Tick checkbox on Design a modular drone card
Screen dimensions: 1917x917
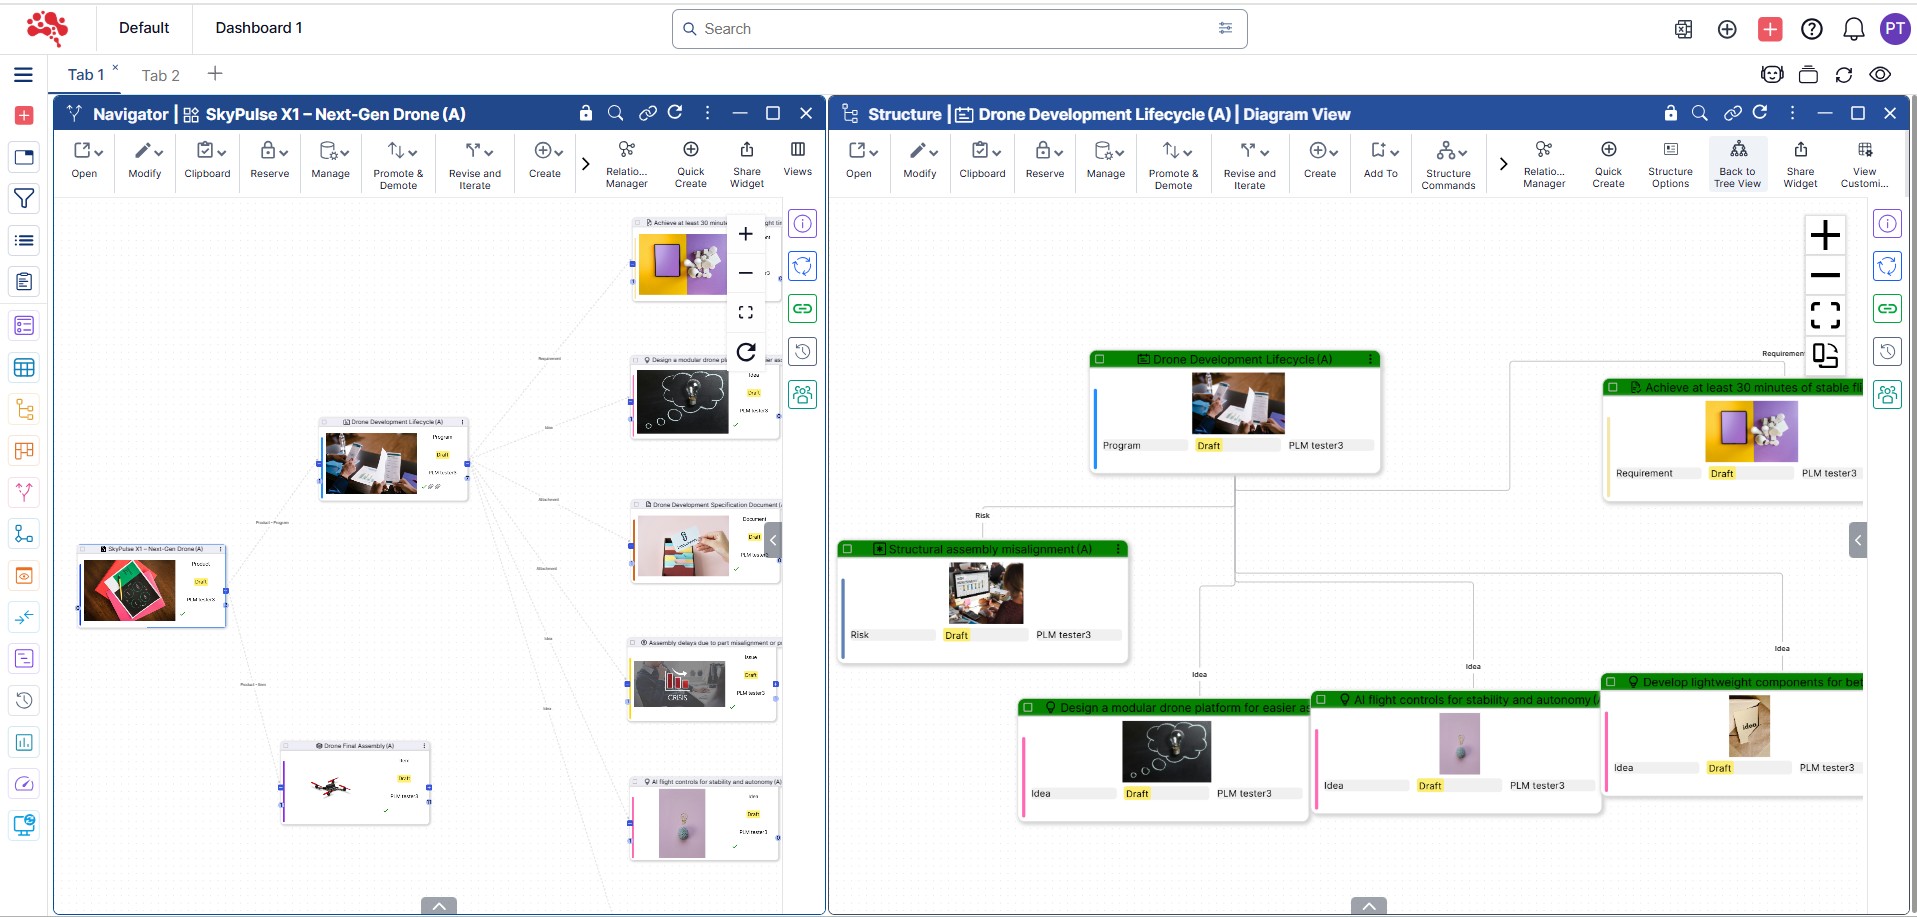click(x=1028, y=707)
